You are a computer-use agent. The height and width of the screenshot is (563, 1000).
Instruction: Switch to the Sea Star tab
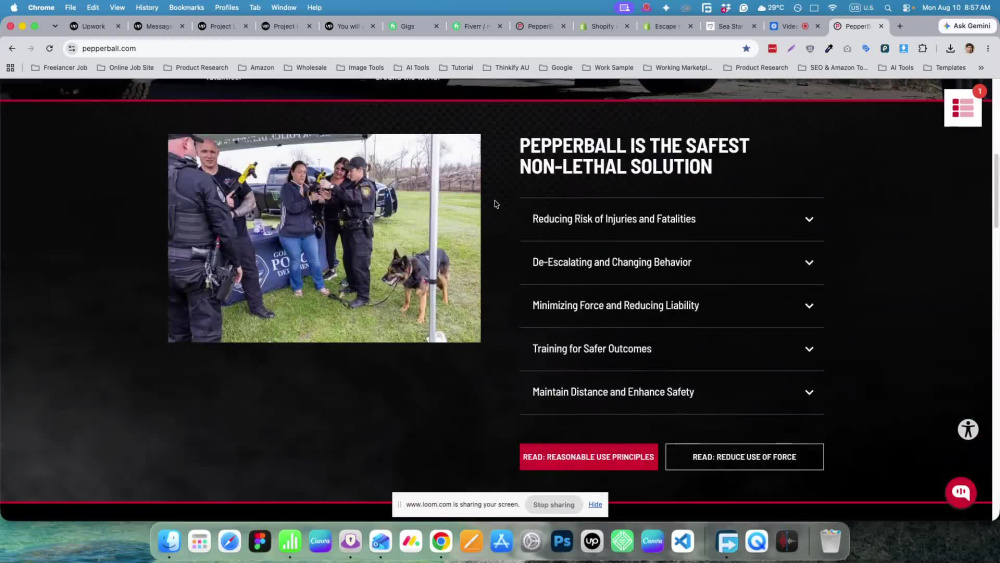(731, 26)
